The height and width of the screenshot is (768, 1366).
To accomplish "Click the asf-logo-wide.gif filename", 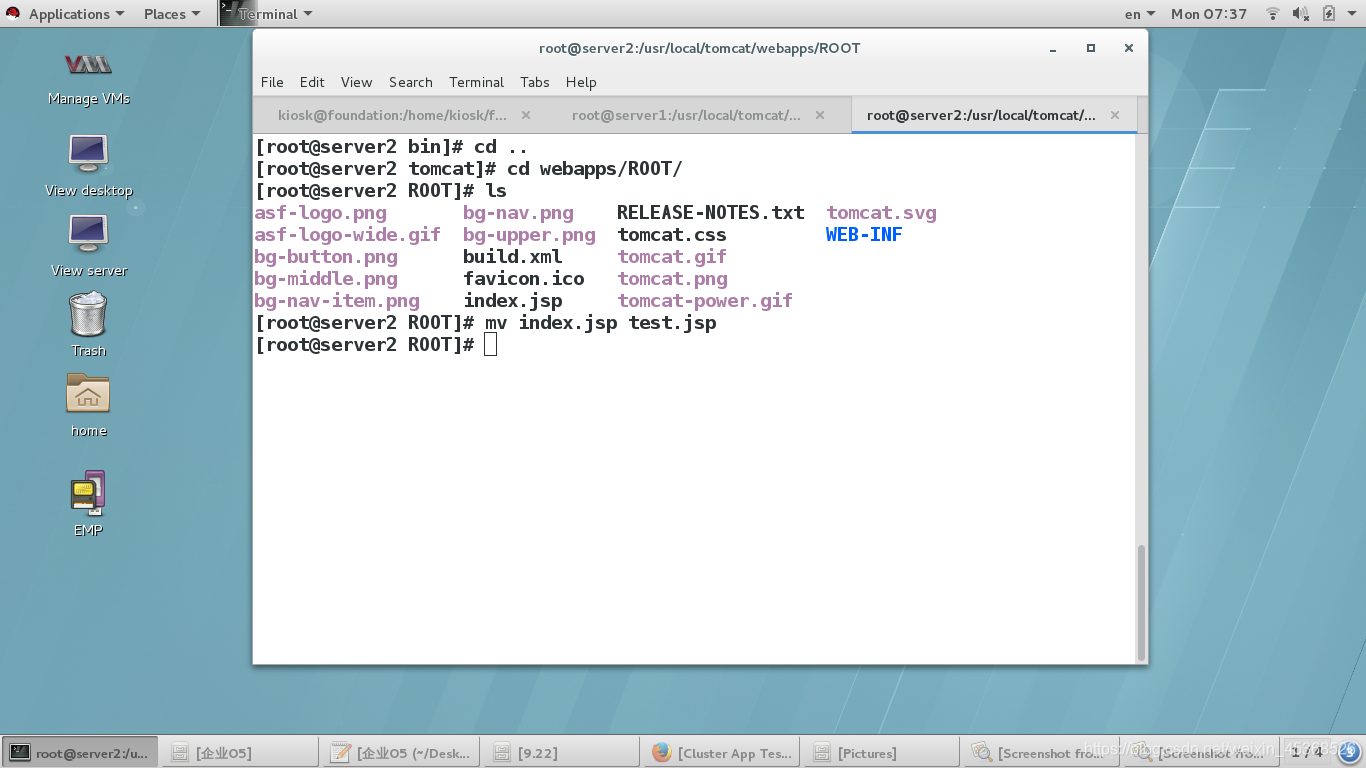I will click(x=347, y=235).
